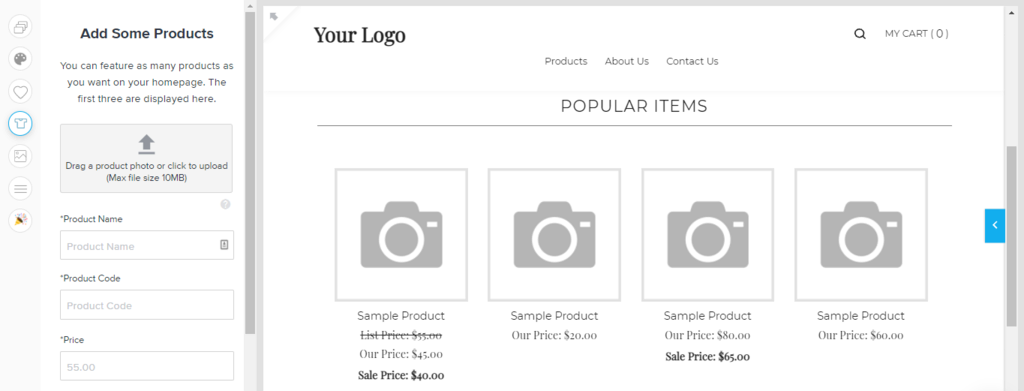The width and height of the screenshot is (1024, 391).
Task: Select the t-shirt products sidebar icon
Action: [x=20, y=123]
